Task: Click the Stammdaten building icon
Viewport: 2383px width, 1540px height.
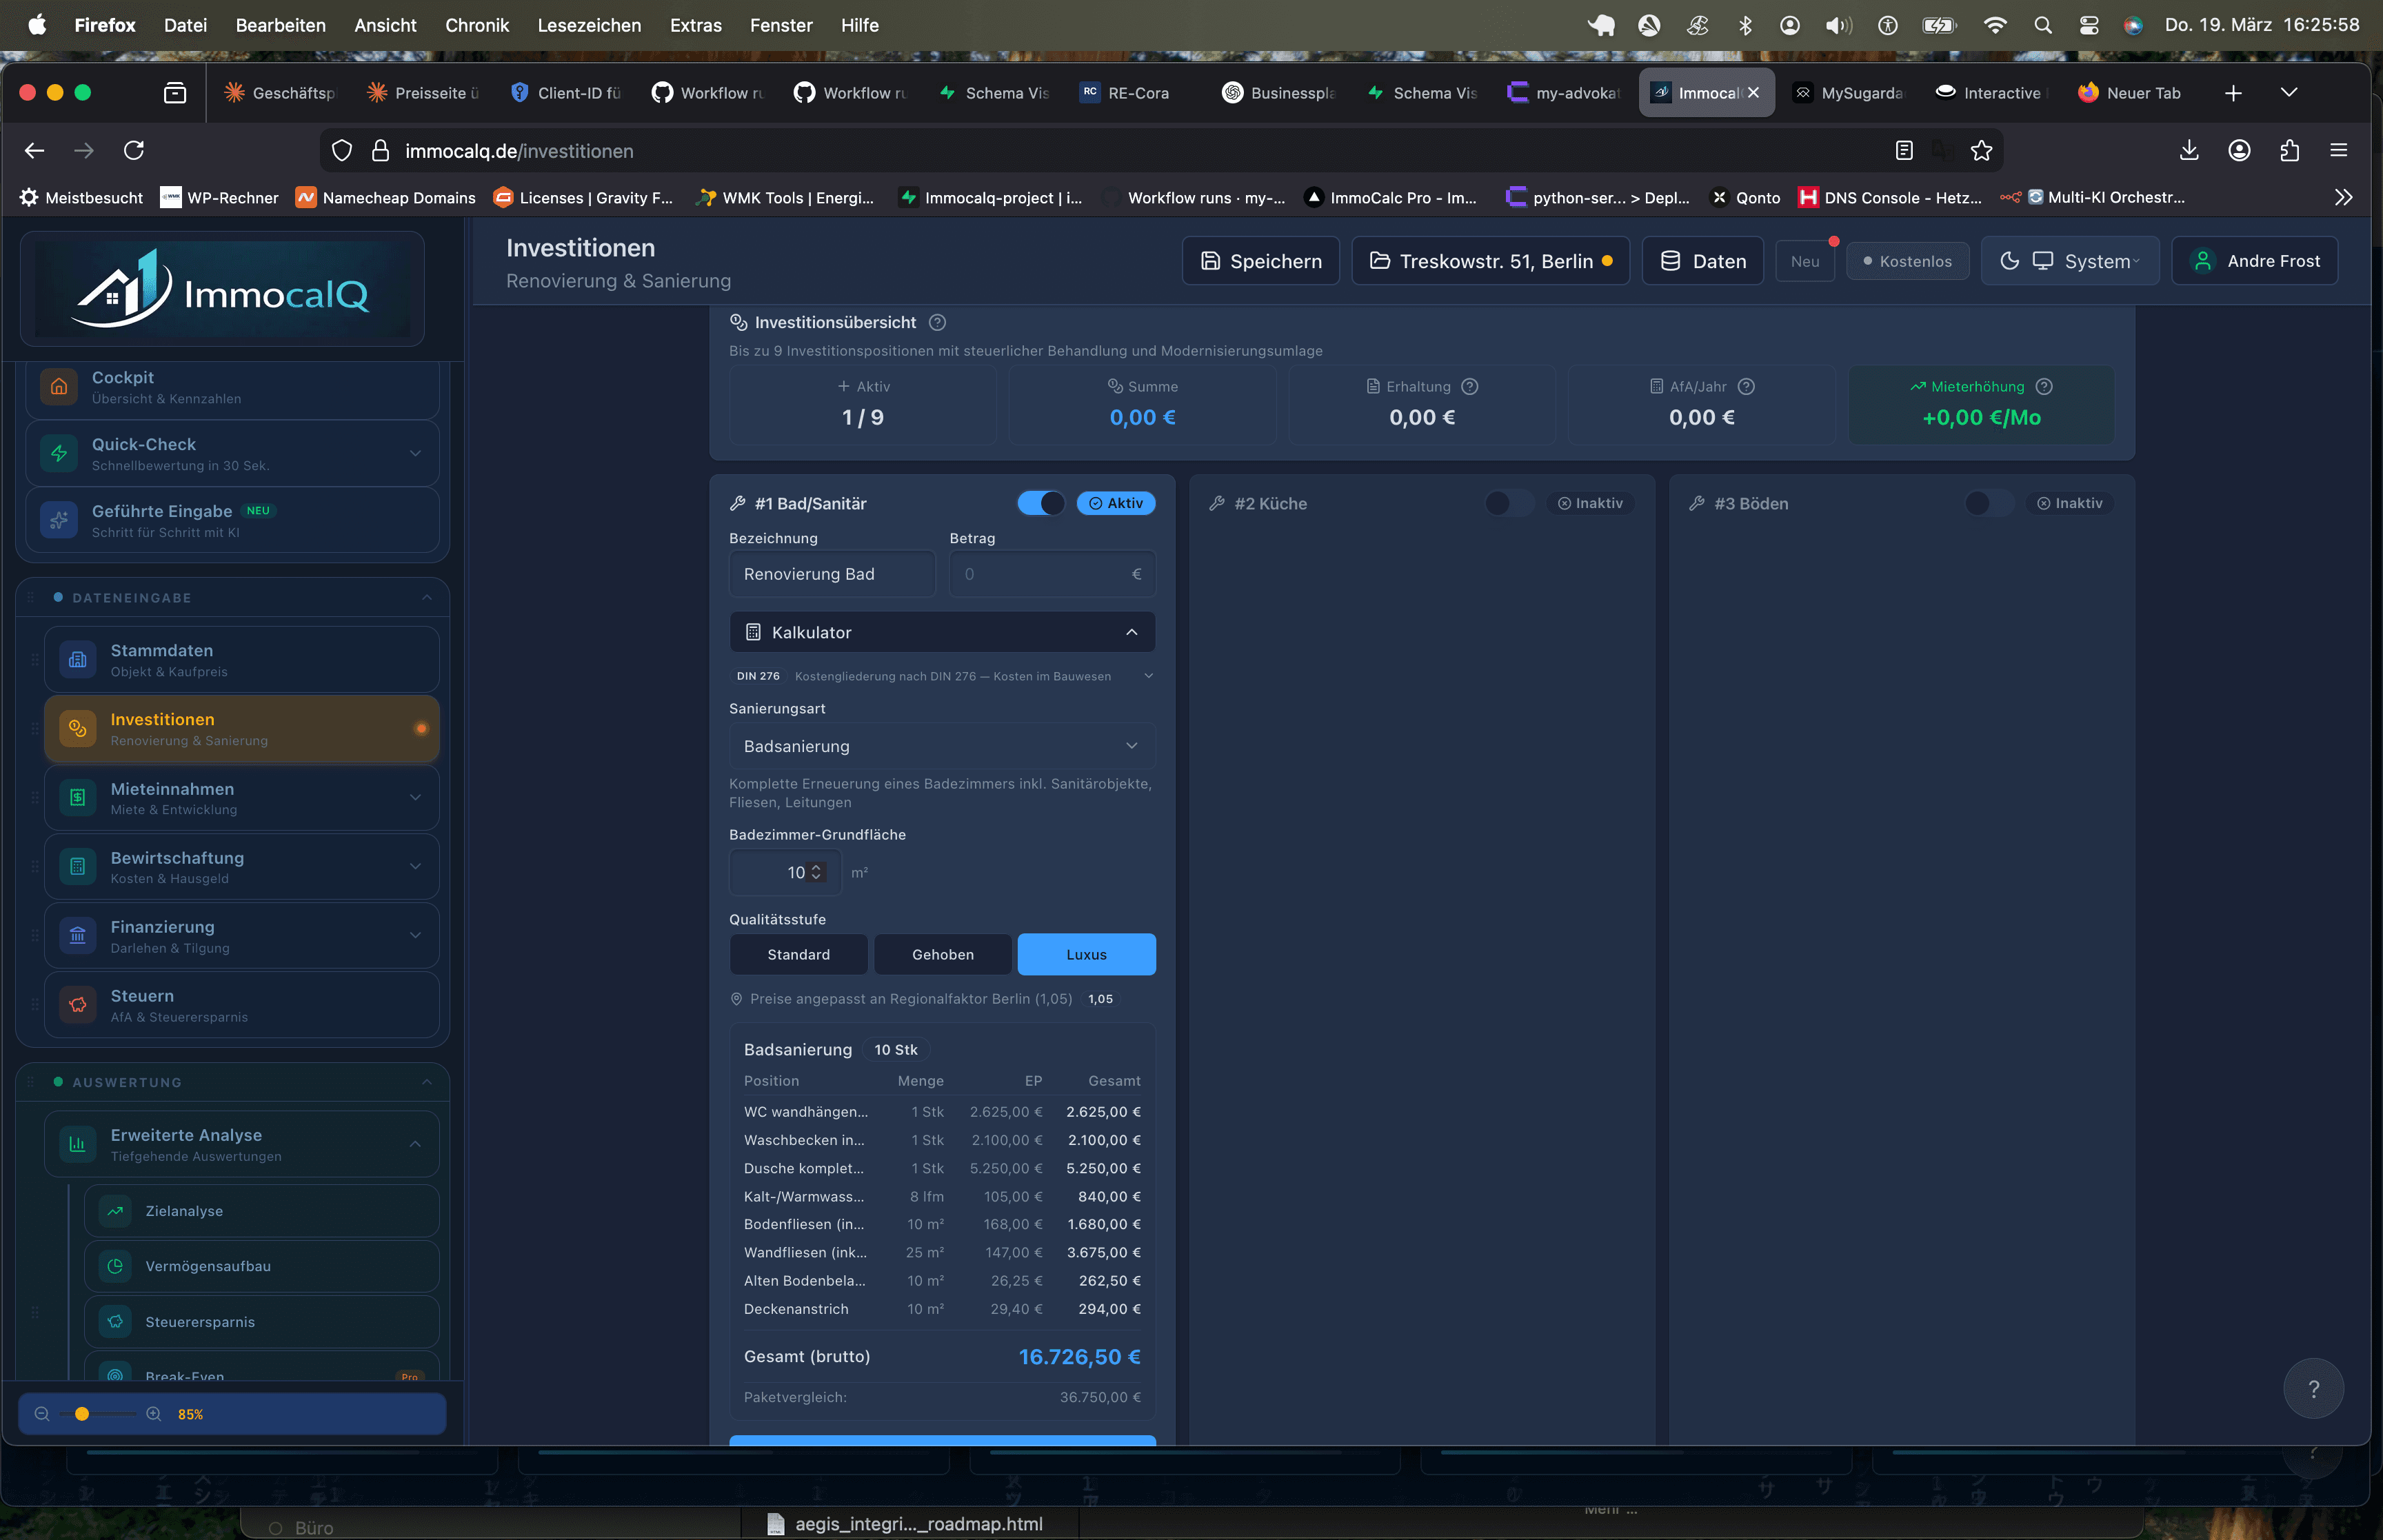Action: coord(78,660)
